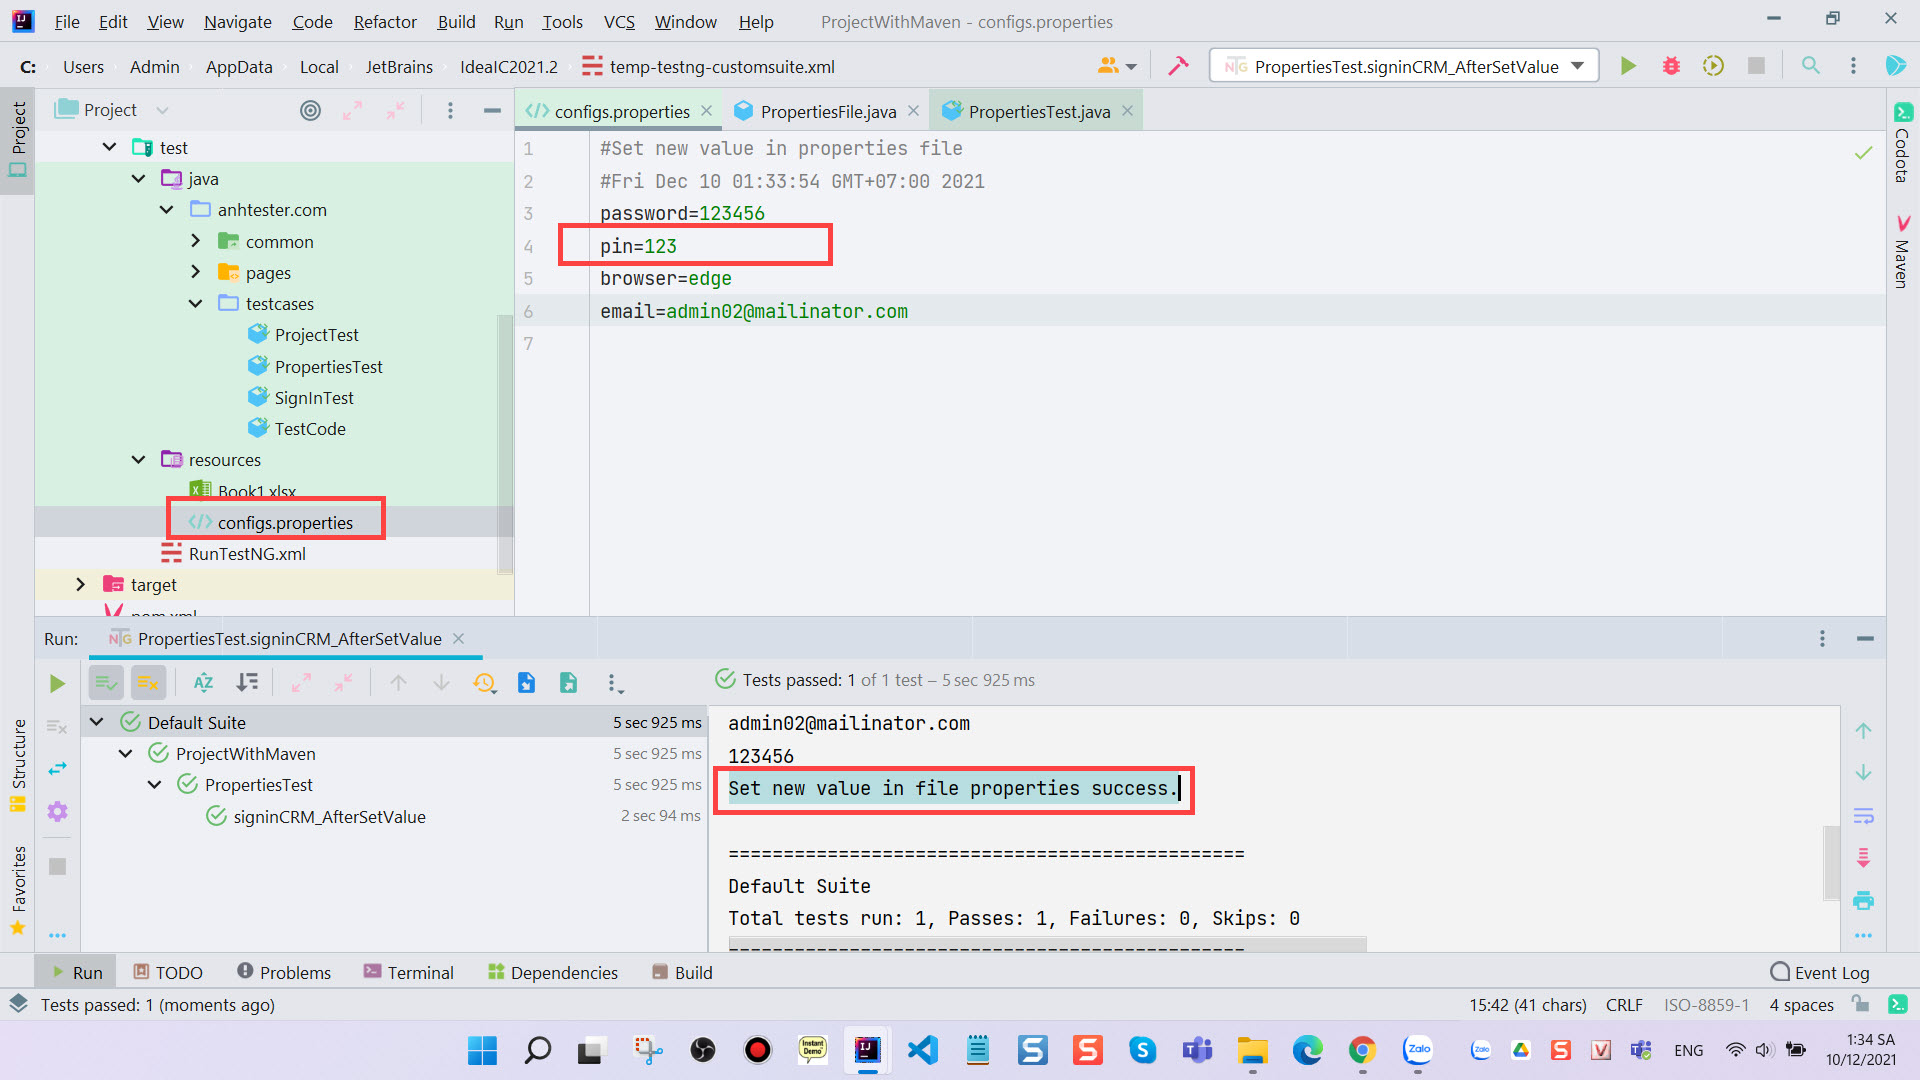
Task: Start debugging with the red bug icon
Action: [1671, 66]
